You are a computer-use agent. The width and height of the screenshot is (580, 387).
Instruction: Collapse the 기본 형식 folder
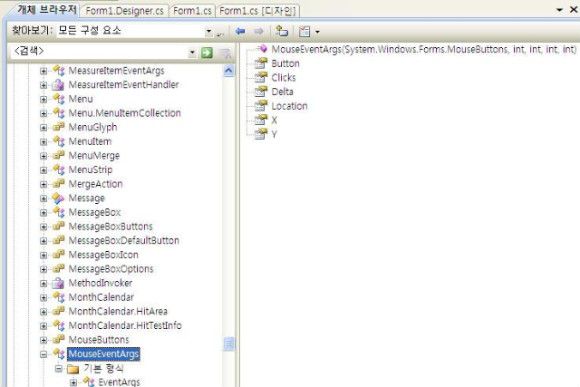58,369
